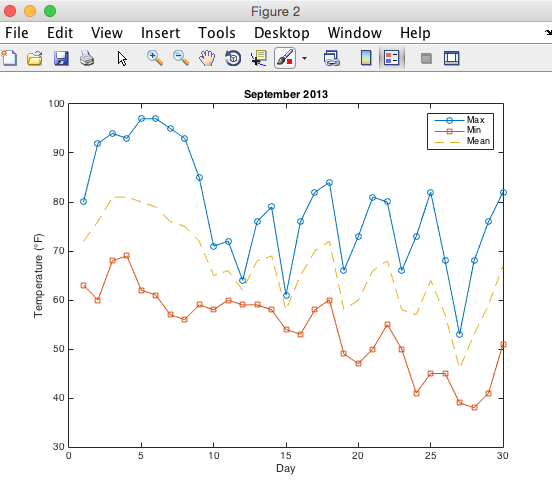This screenshot has height=492, width=552.
Task: Toggle the Insert Legend toolbar button
Action: tap(391, 58)
